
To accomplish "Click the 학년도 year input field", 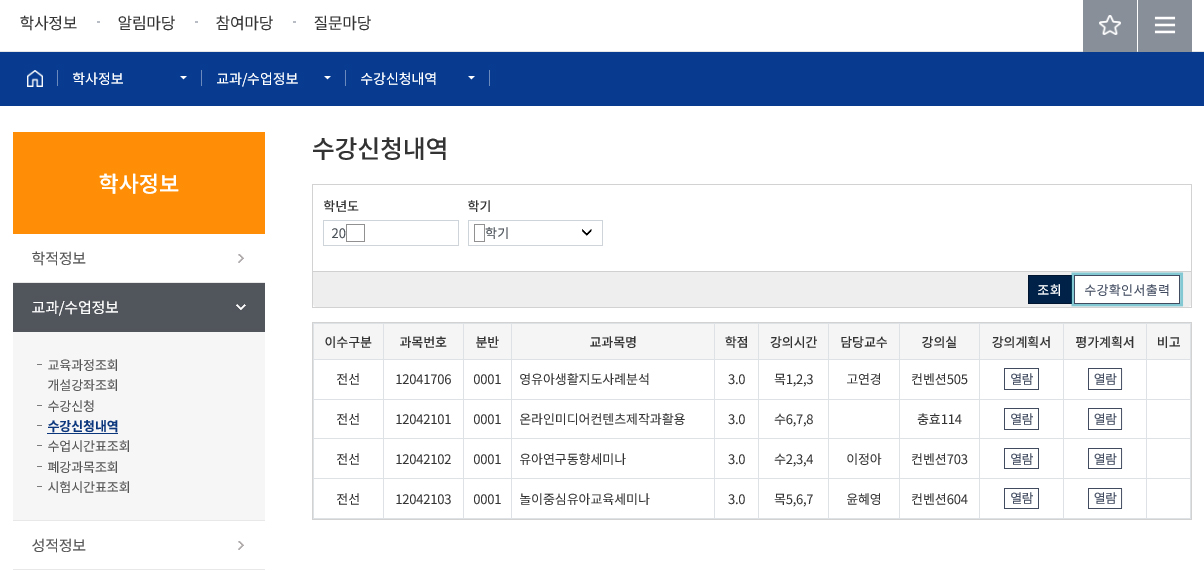I will click(x=391, y=233).
